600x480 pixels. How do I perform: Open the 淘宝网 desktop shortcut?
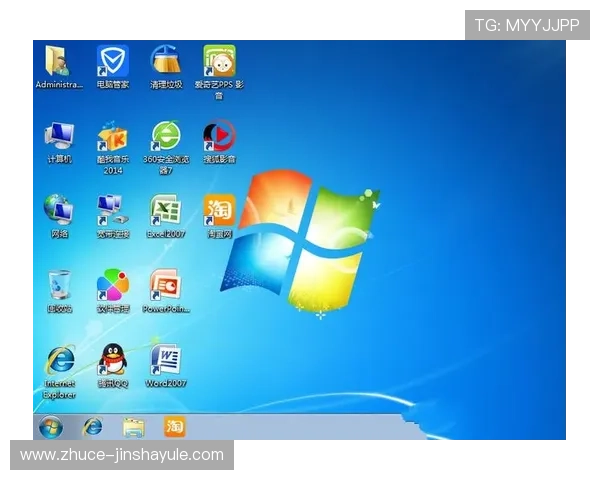pyautogui.click(x=219, y=210)
